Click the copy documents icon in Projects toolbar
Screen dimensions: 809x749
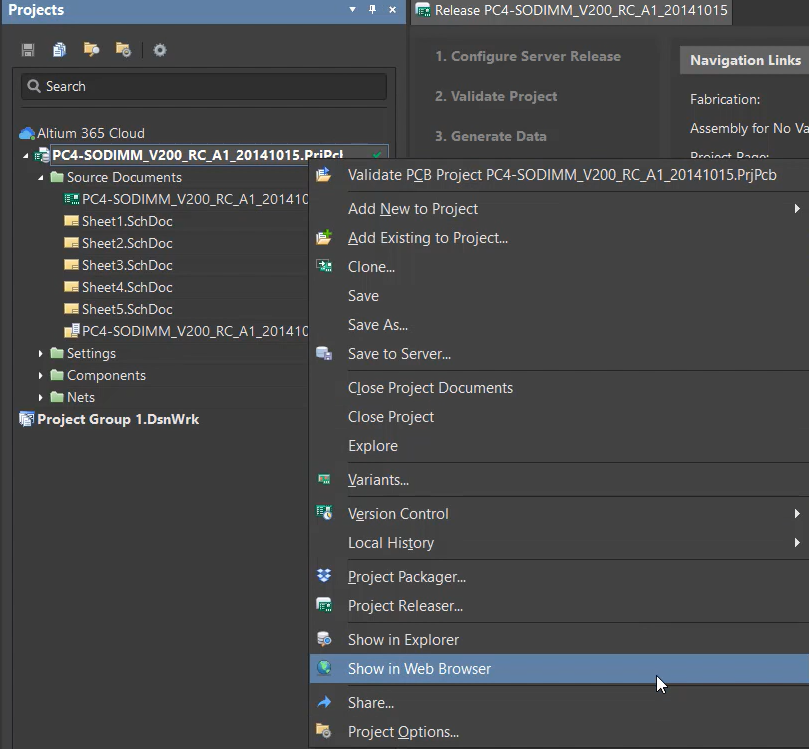60,50
